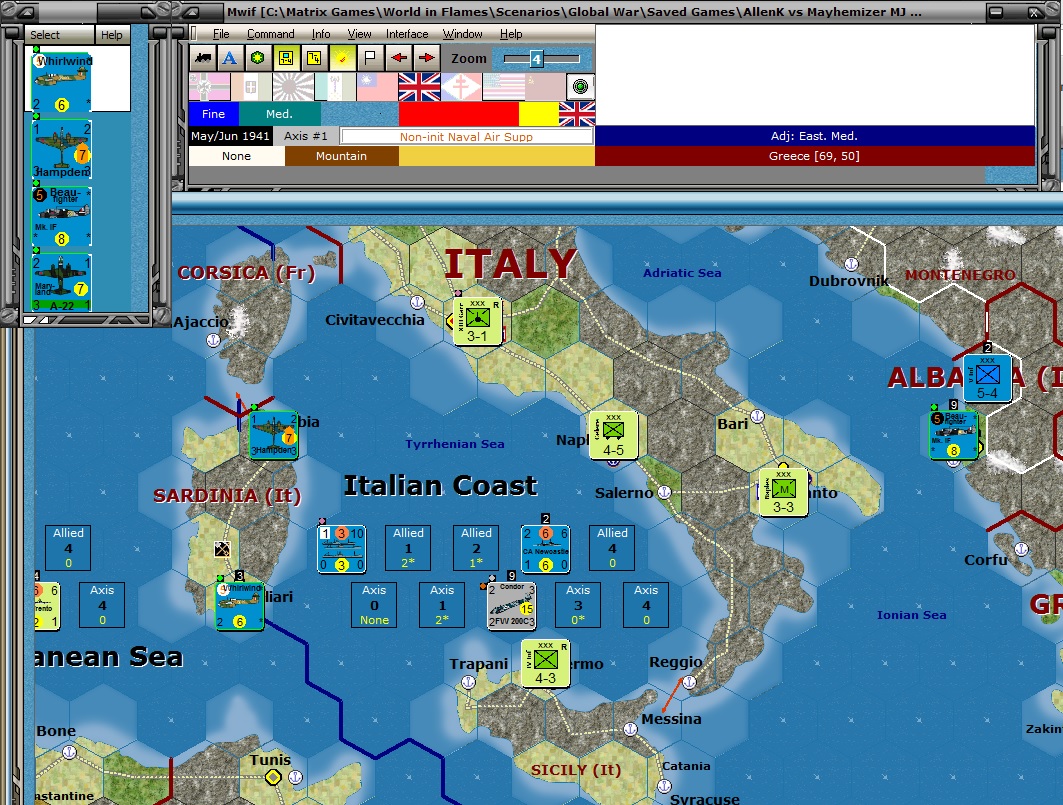Toggle the unit counter display toolbar button
The height and width of the screenshot is (805, 1063).
(x=286, y=58)
